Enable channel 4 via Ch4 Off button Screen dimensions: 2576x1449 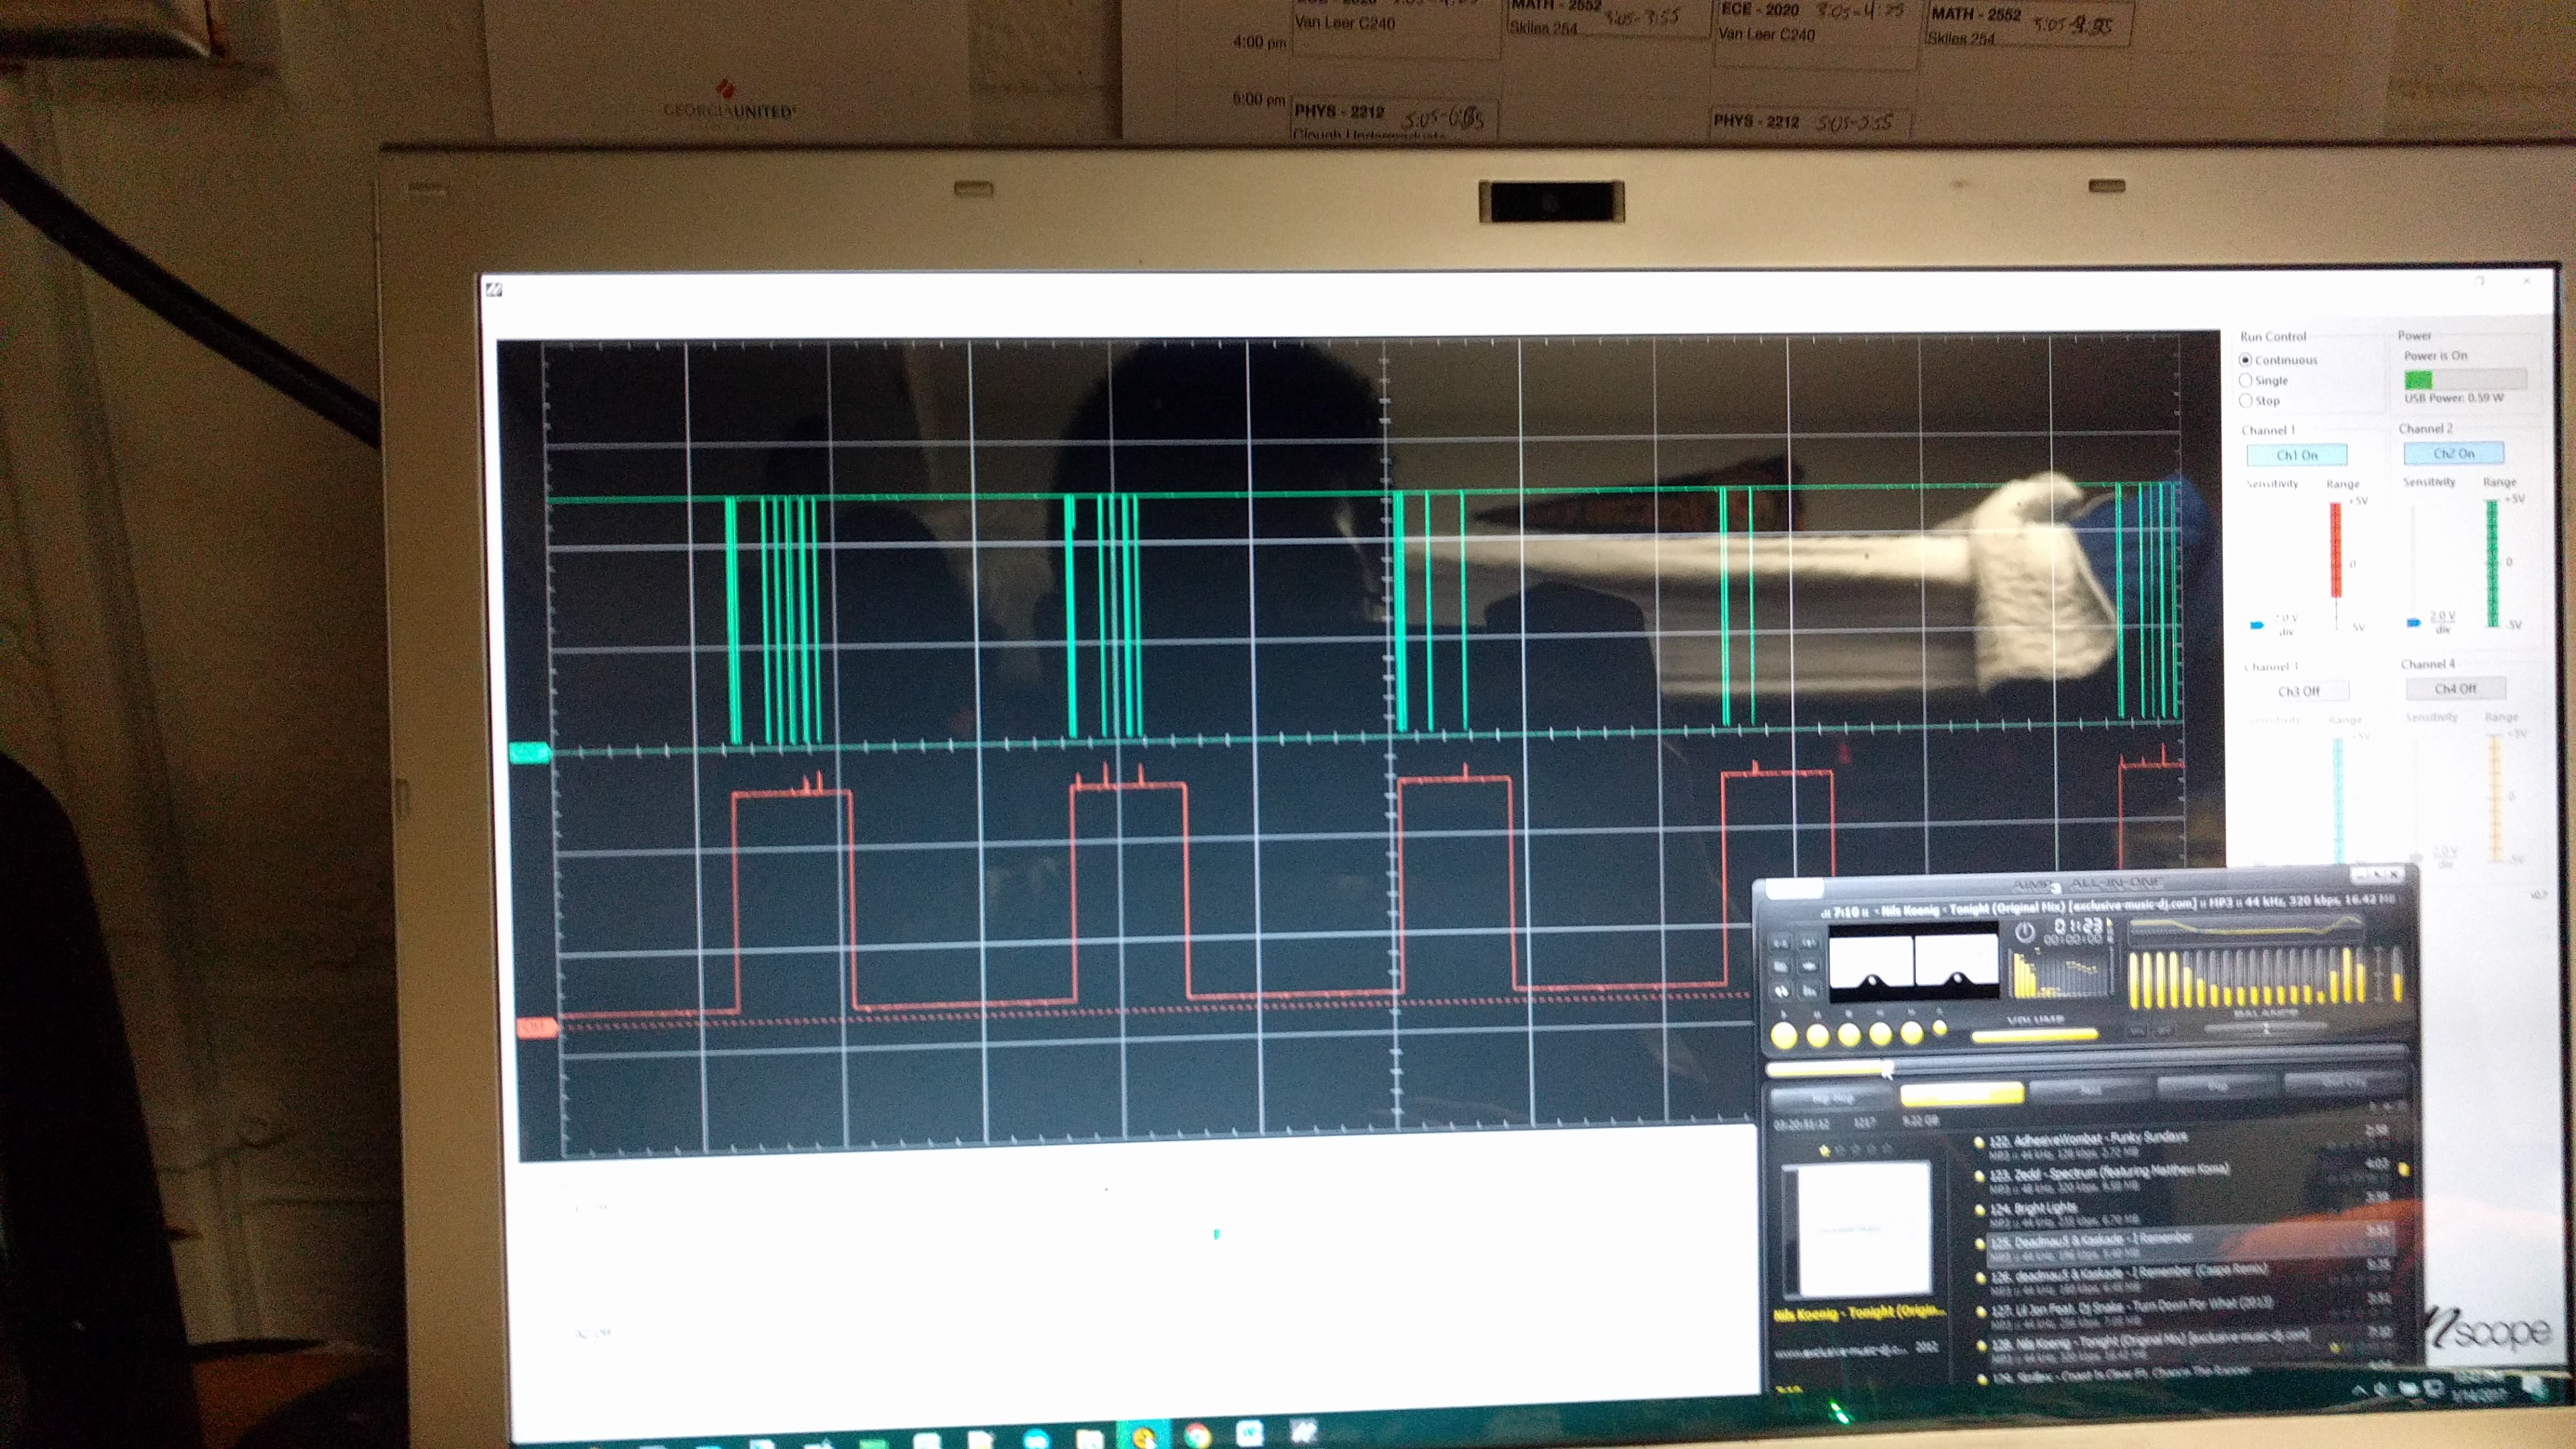2455,688
